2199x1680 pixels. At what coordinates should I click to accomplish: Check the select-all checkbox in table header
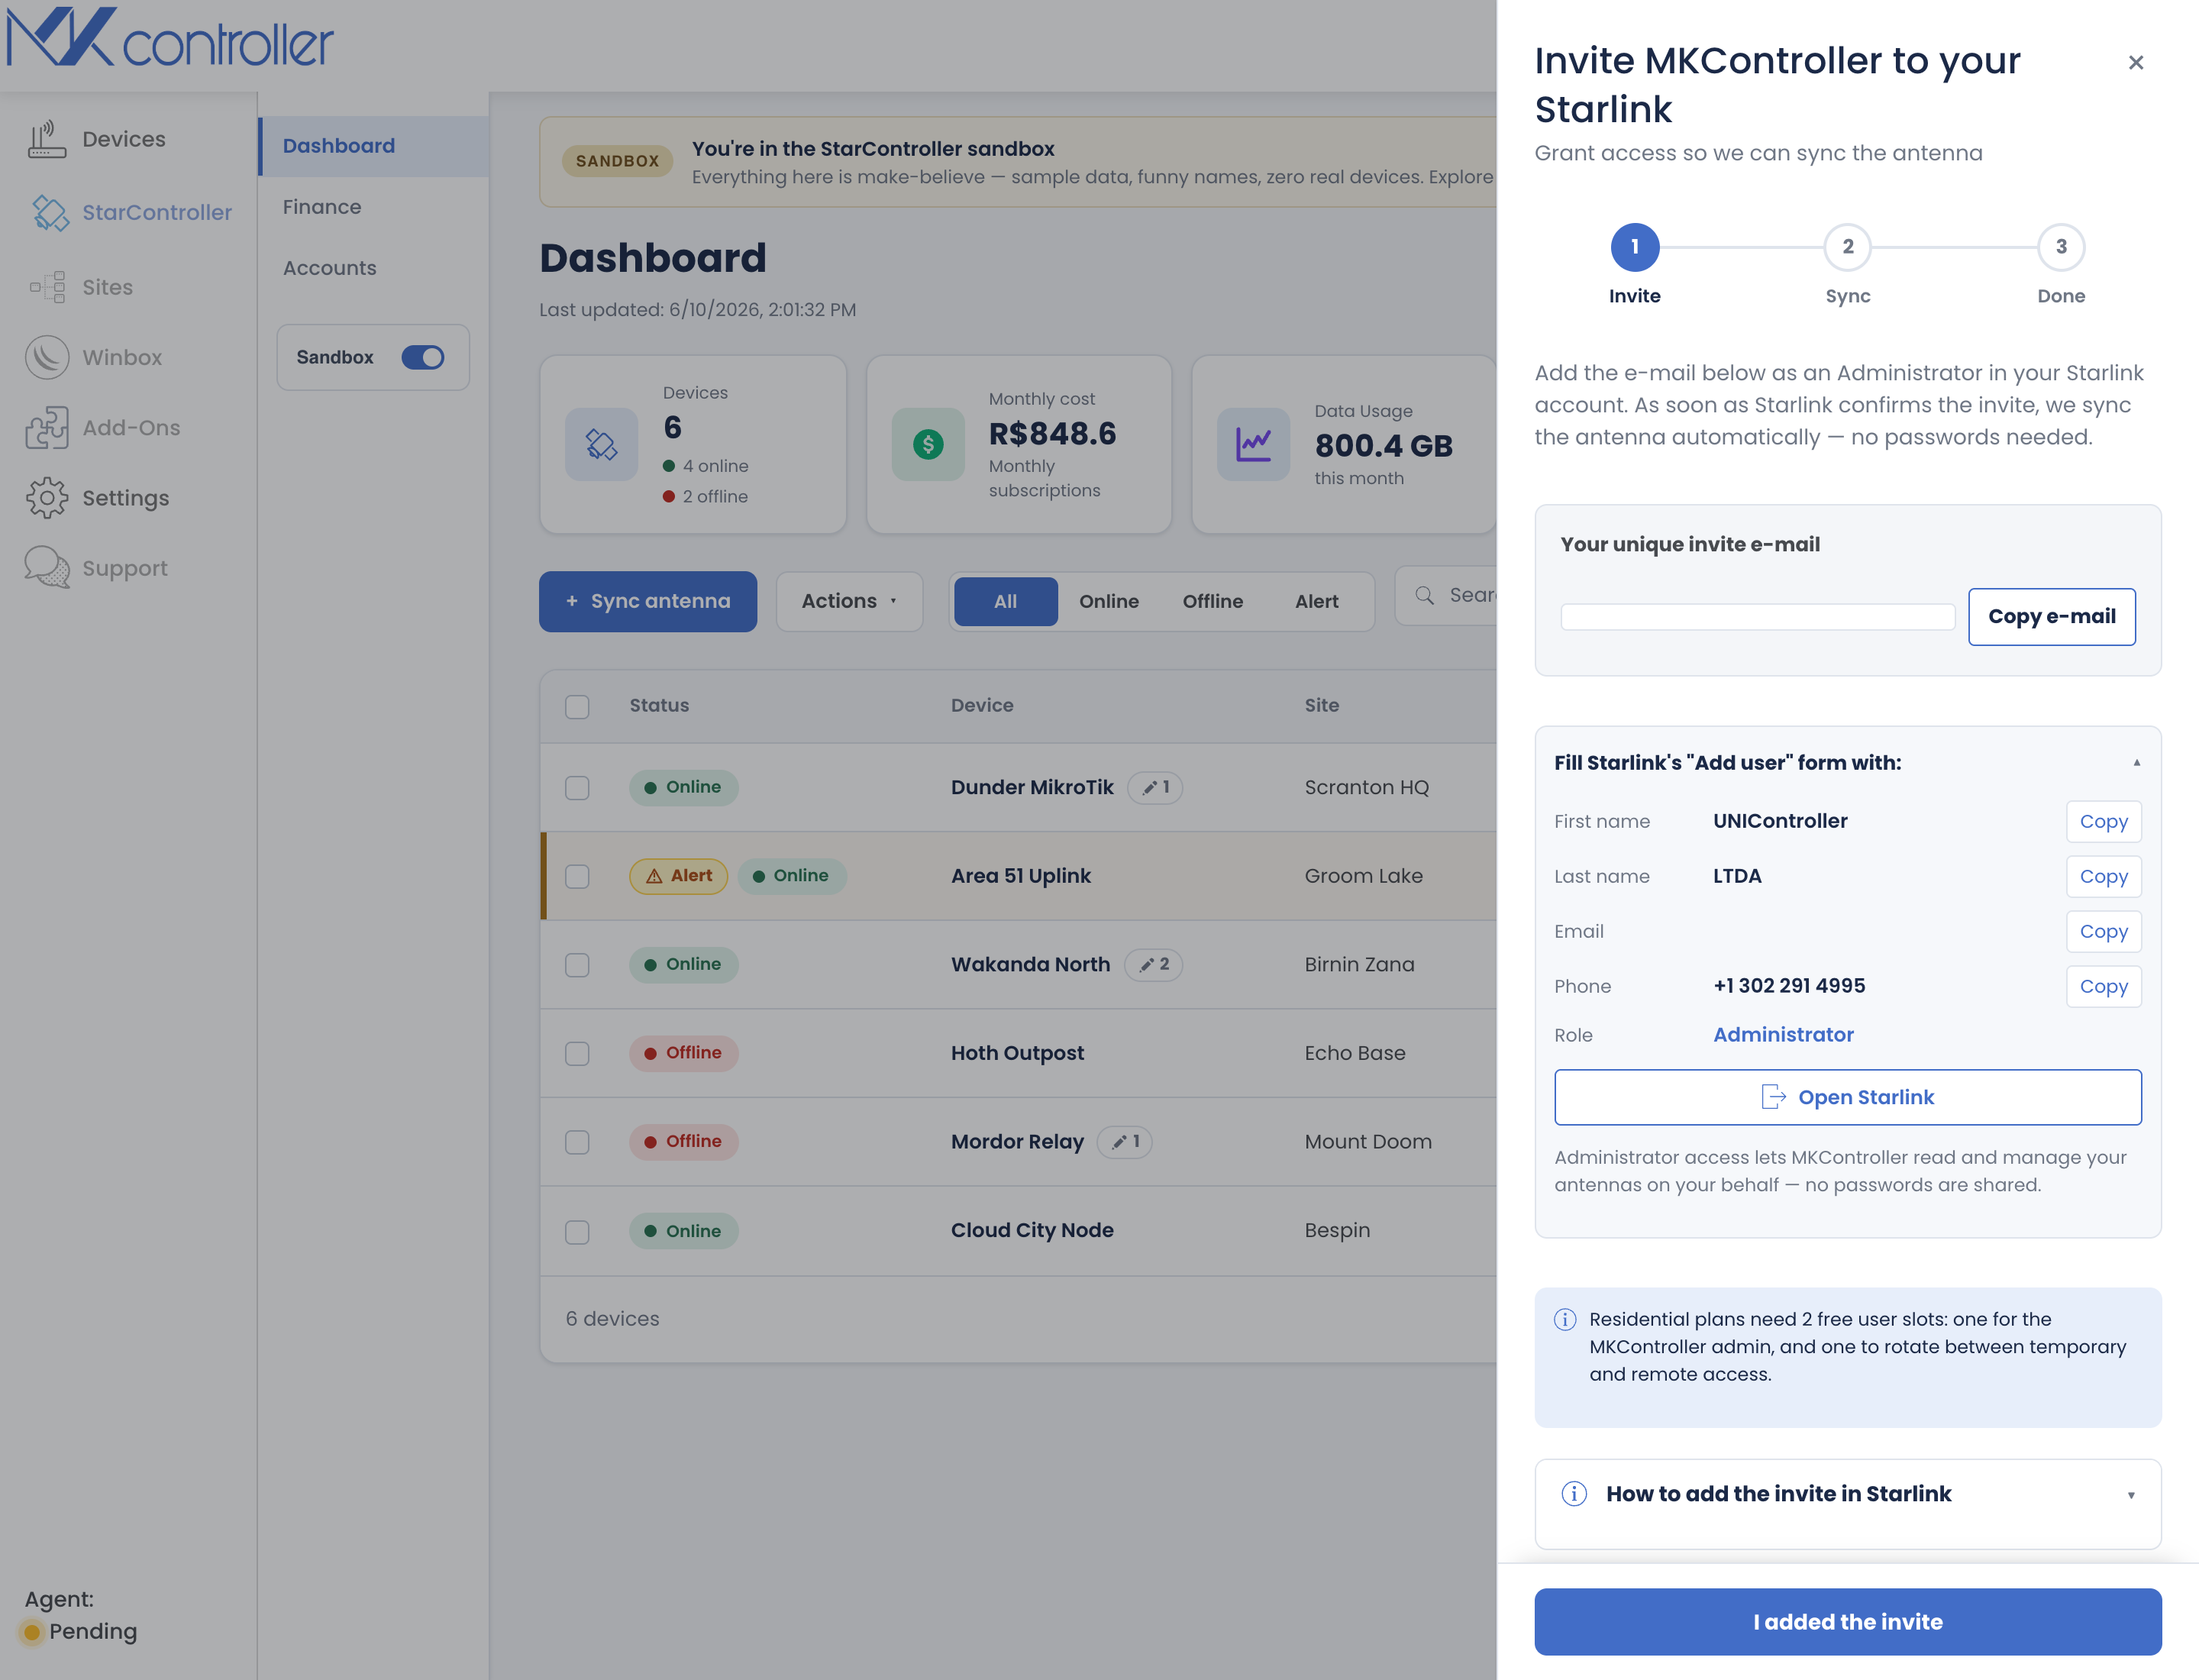coord(577,706)
